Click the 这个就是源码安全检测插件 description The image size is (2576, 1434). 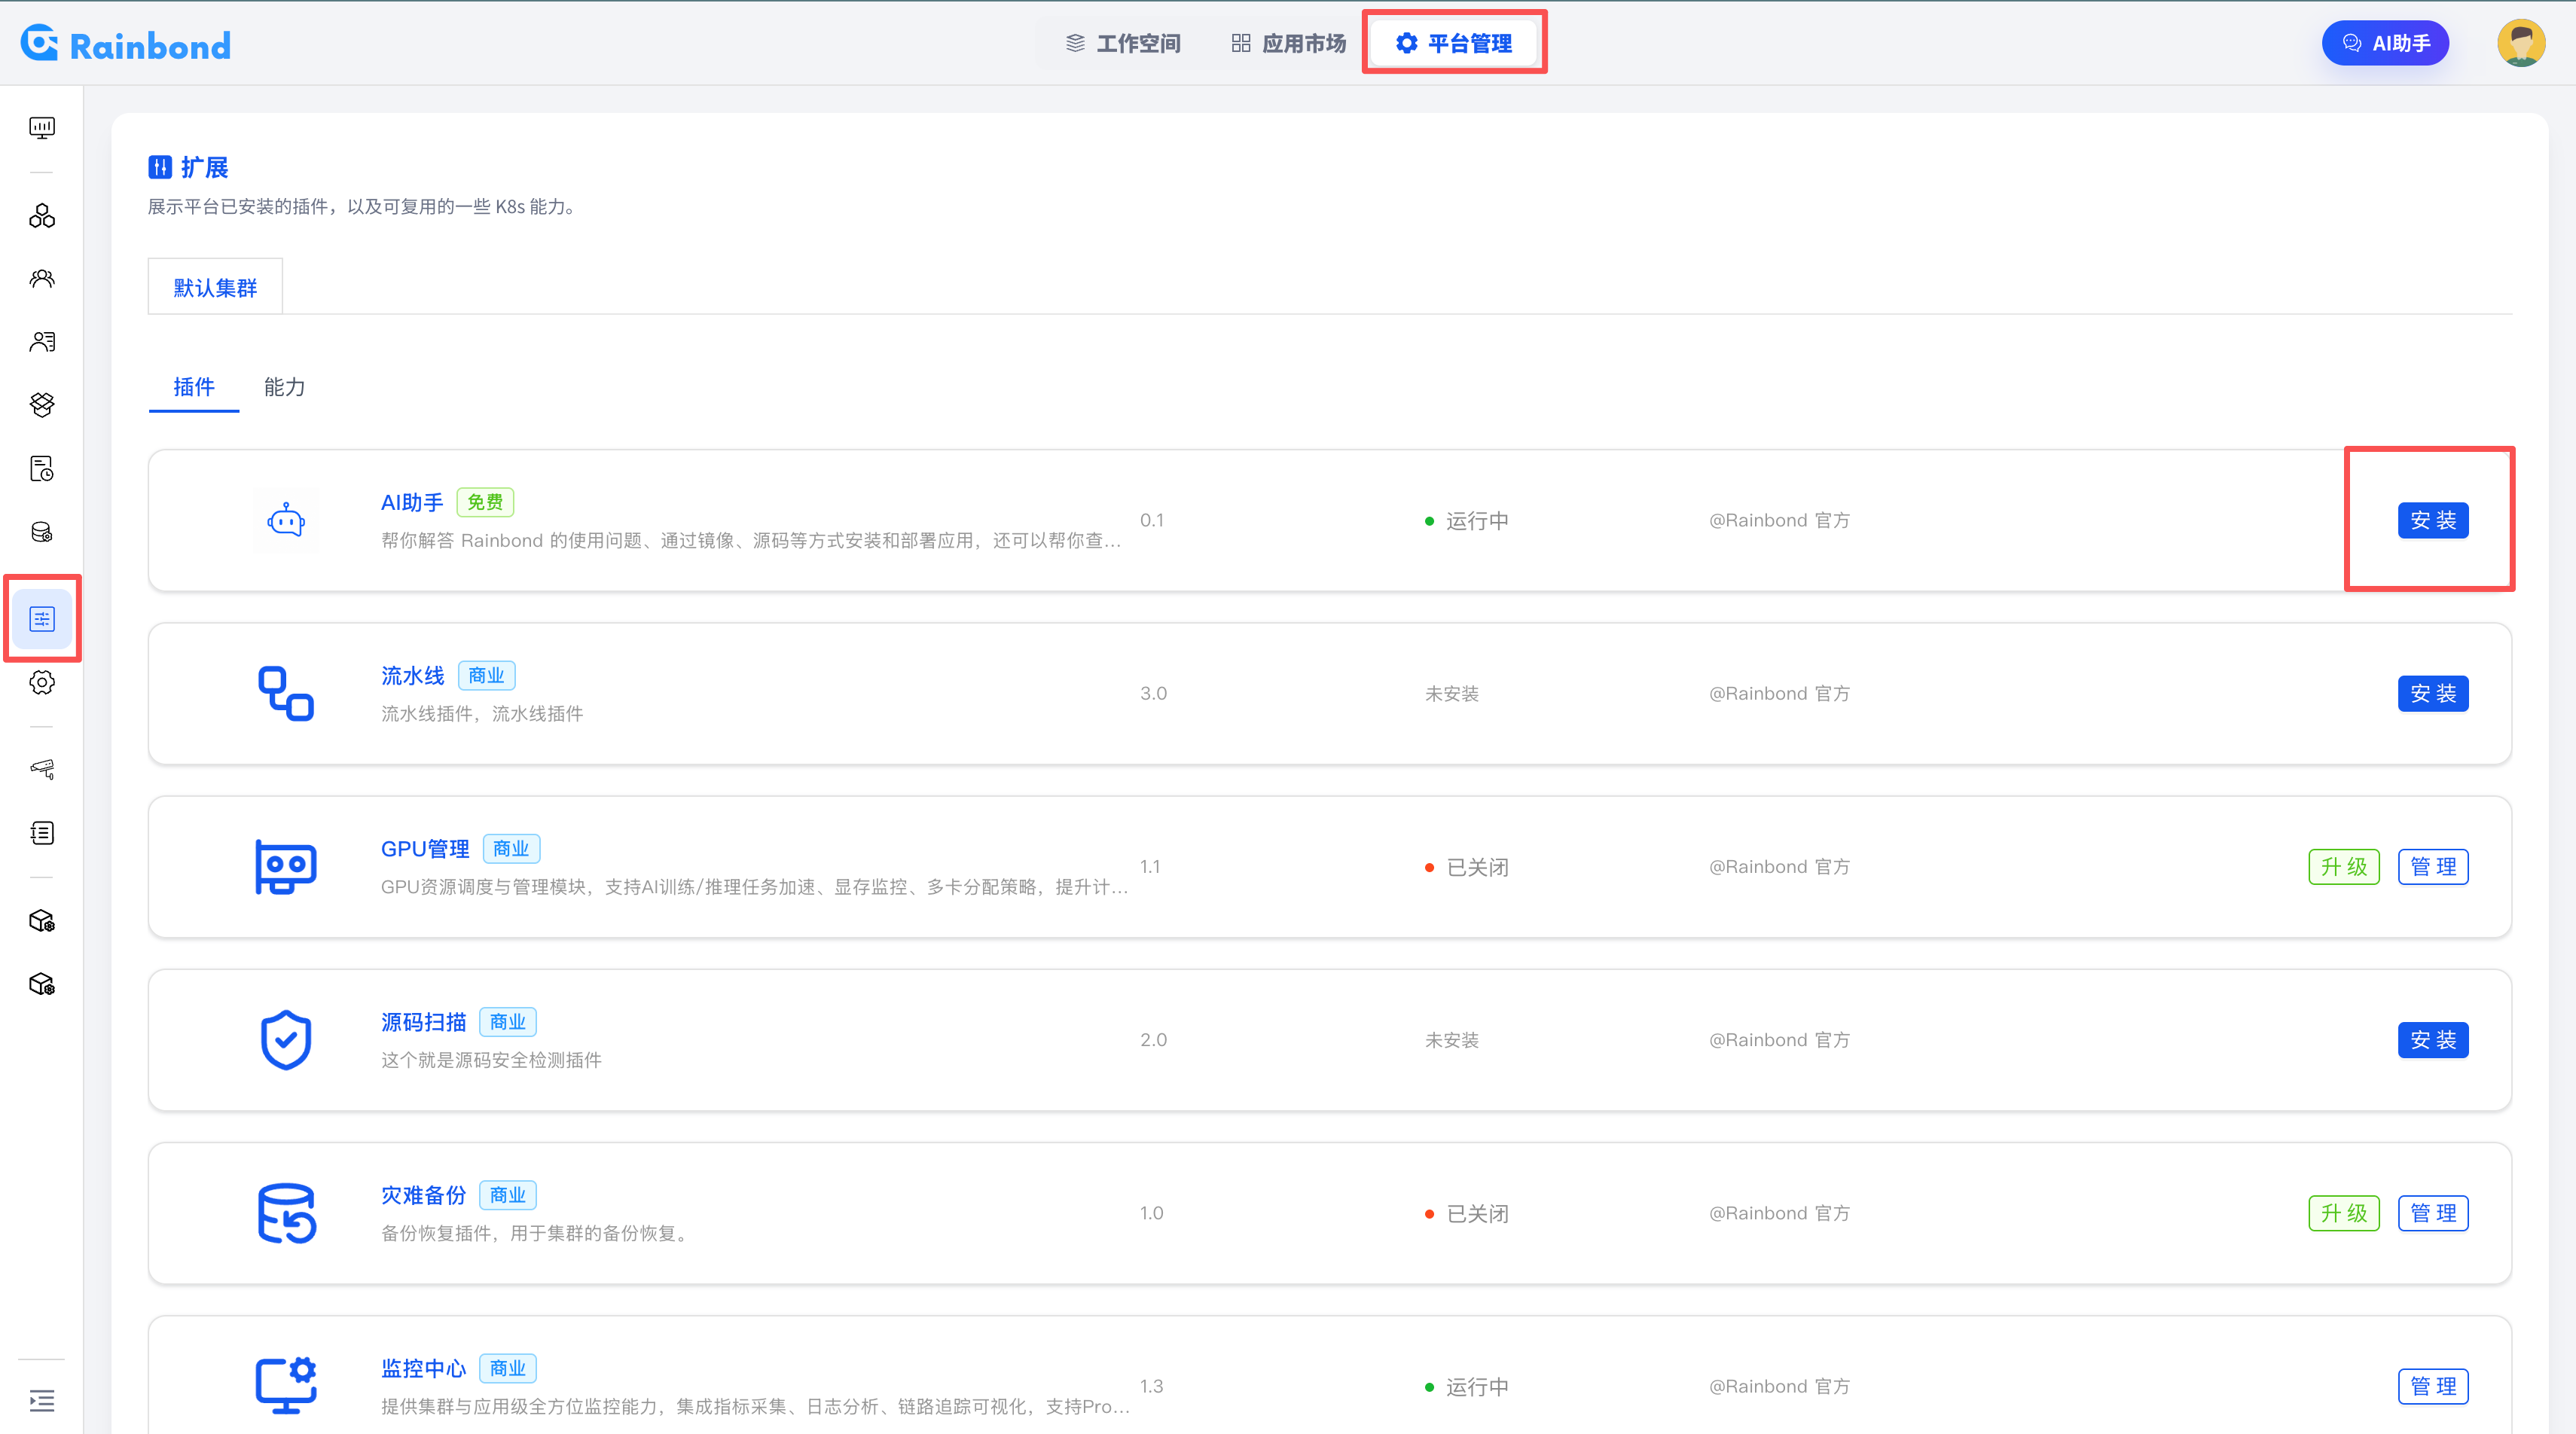[x=491, y=1059]
